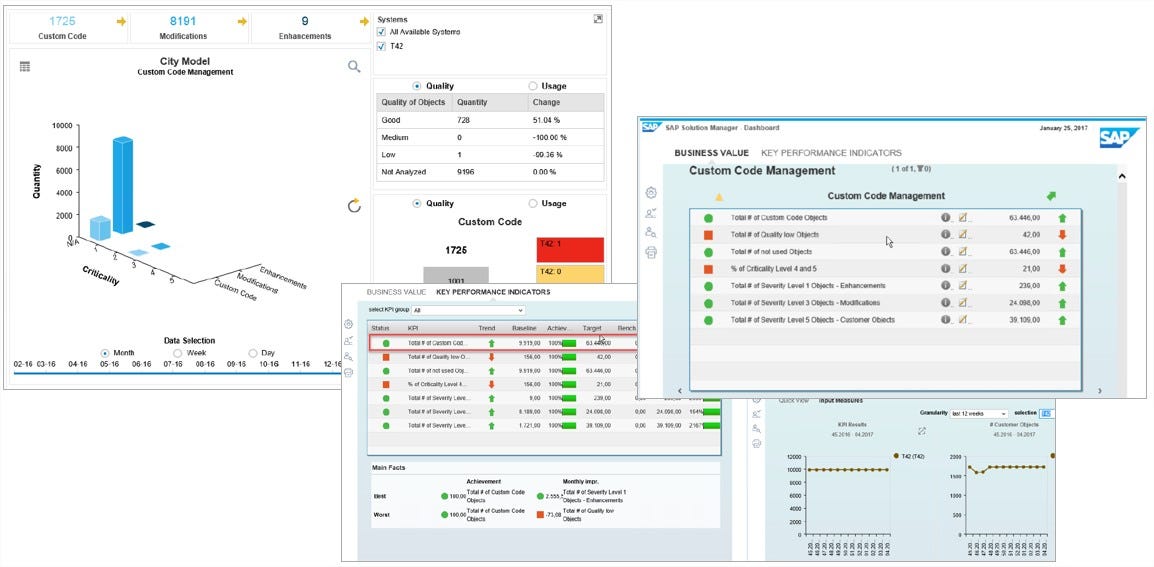Viewport: 1154px width, 567px height.
Task: Click the 05-16 marker on the data timeline
Action: coord(110,364)
